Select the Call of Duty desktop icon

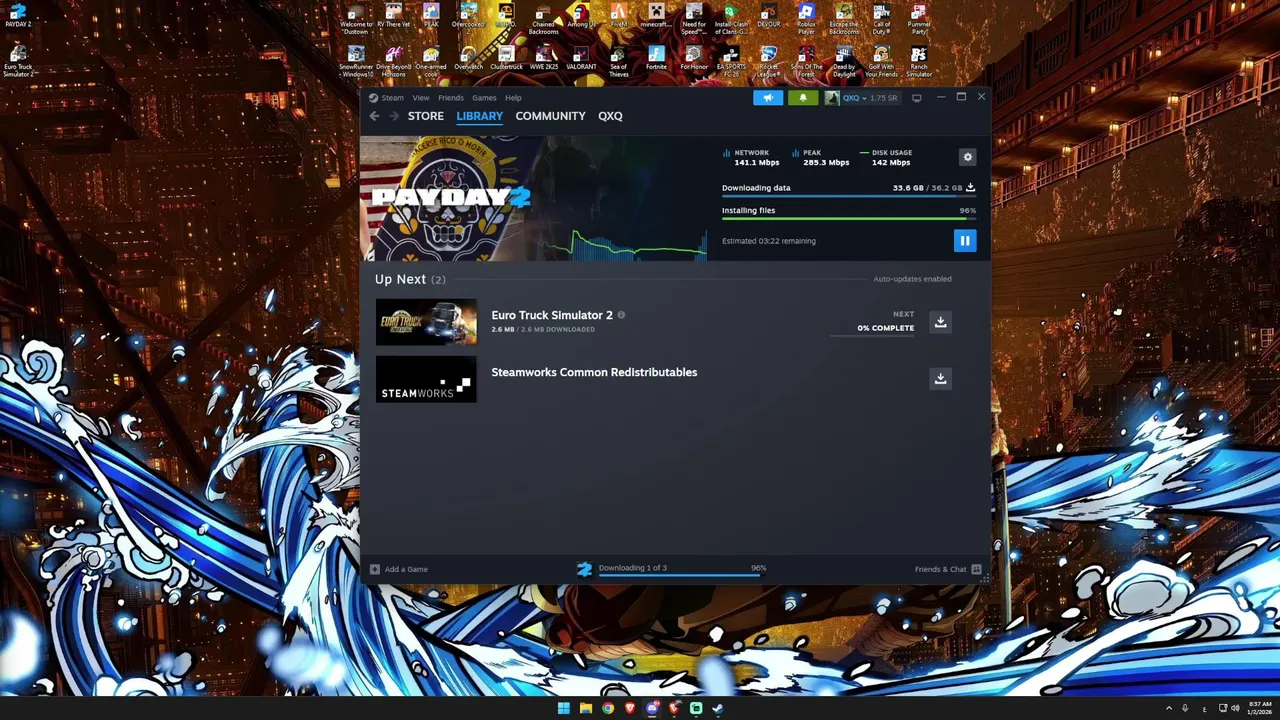coord(881,19)
